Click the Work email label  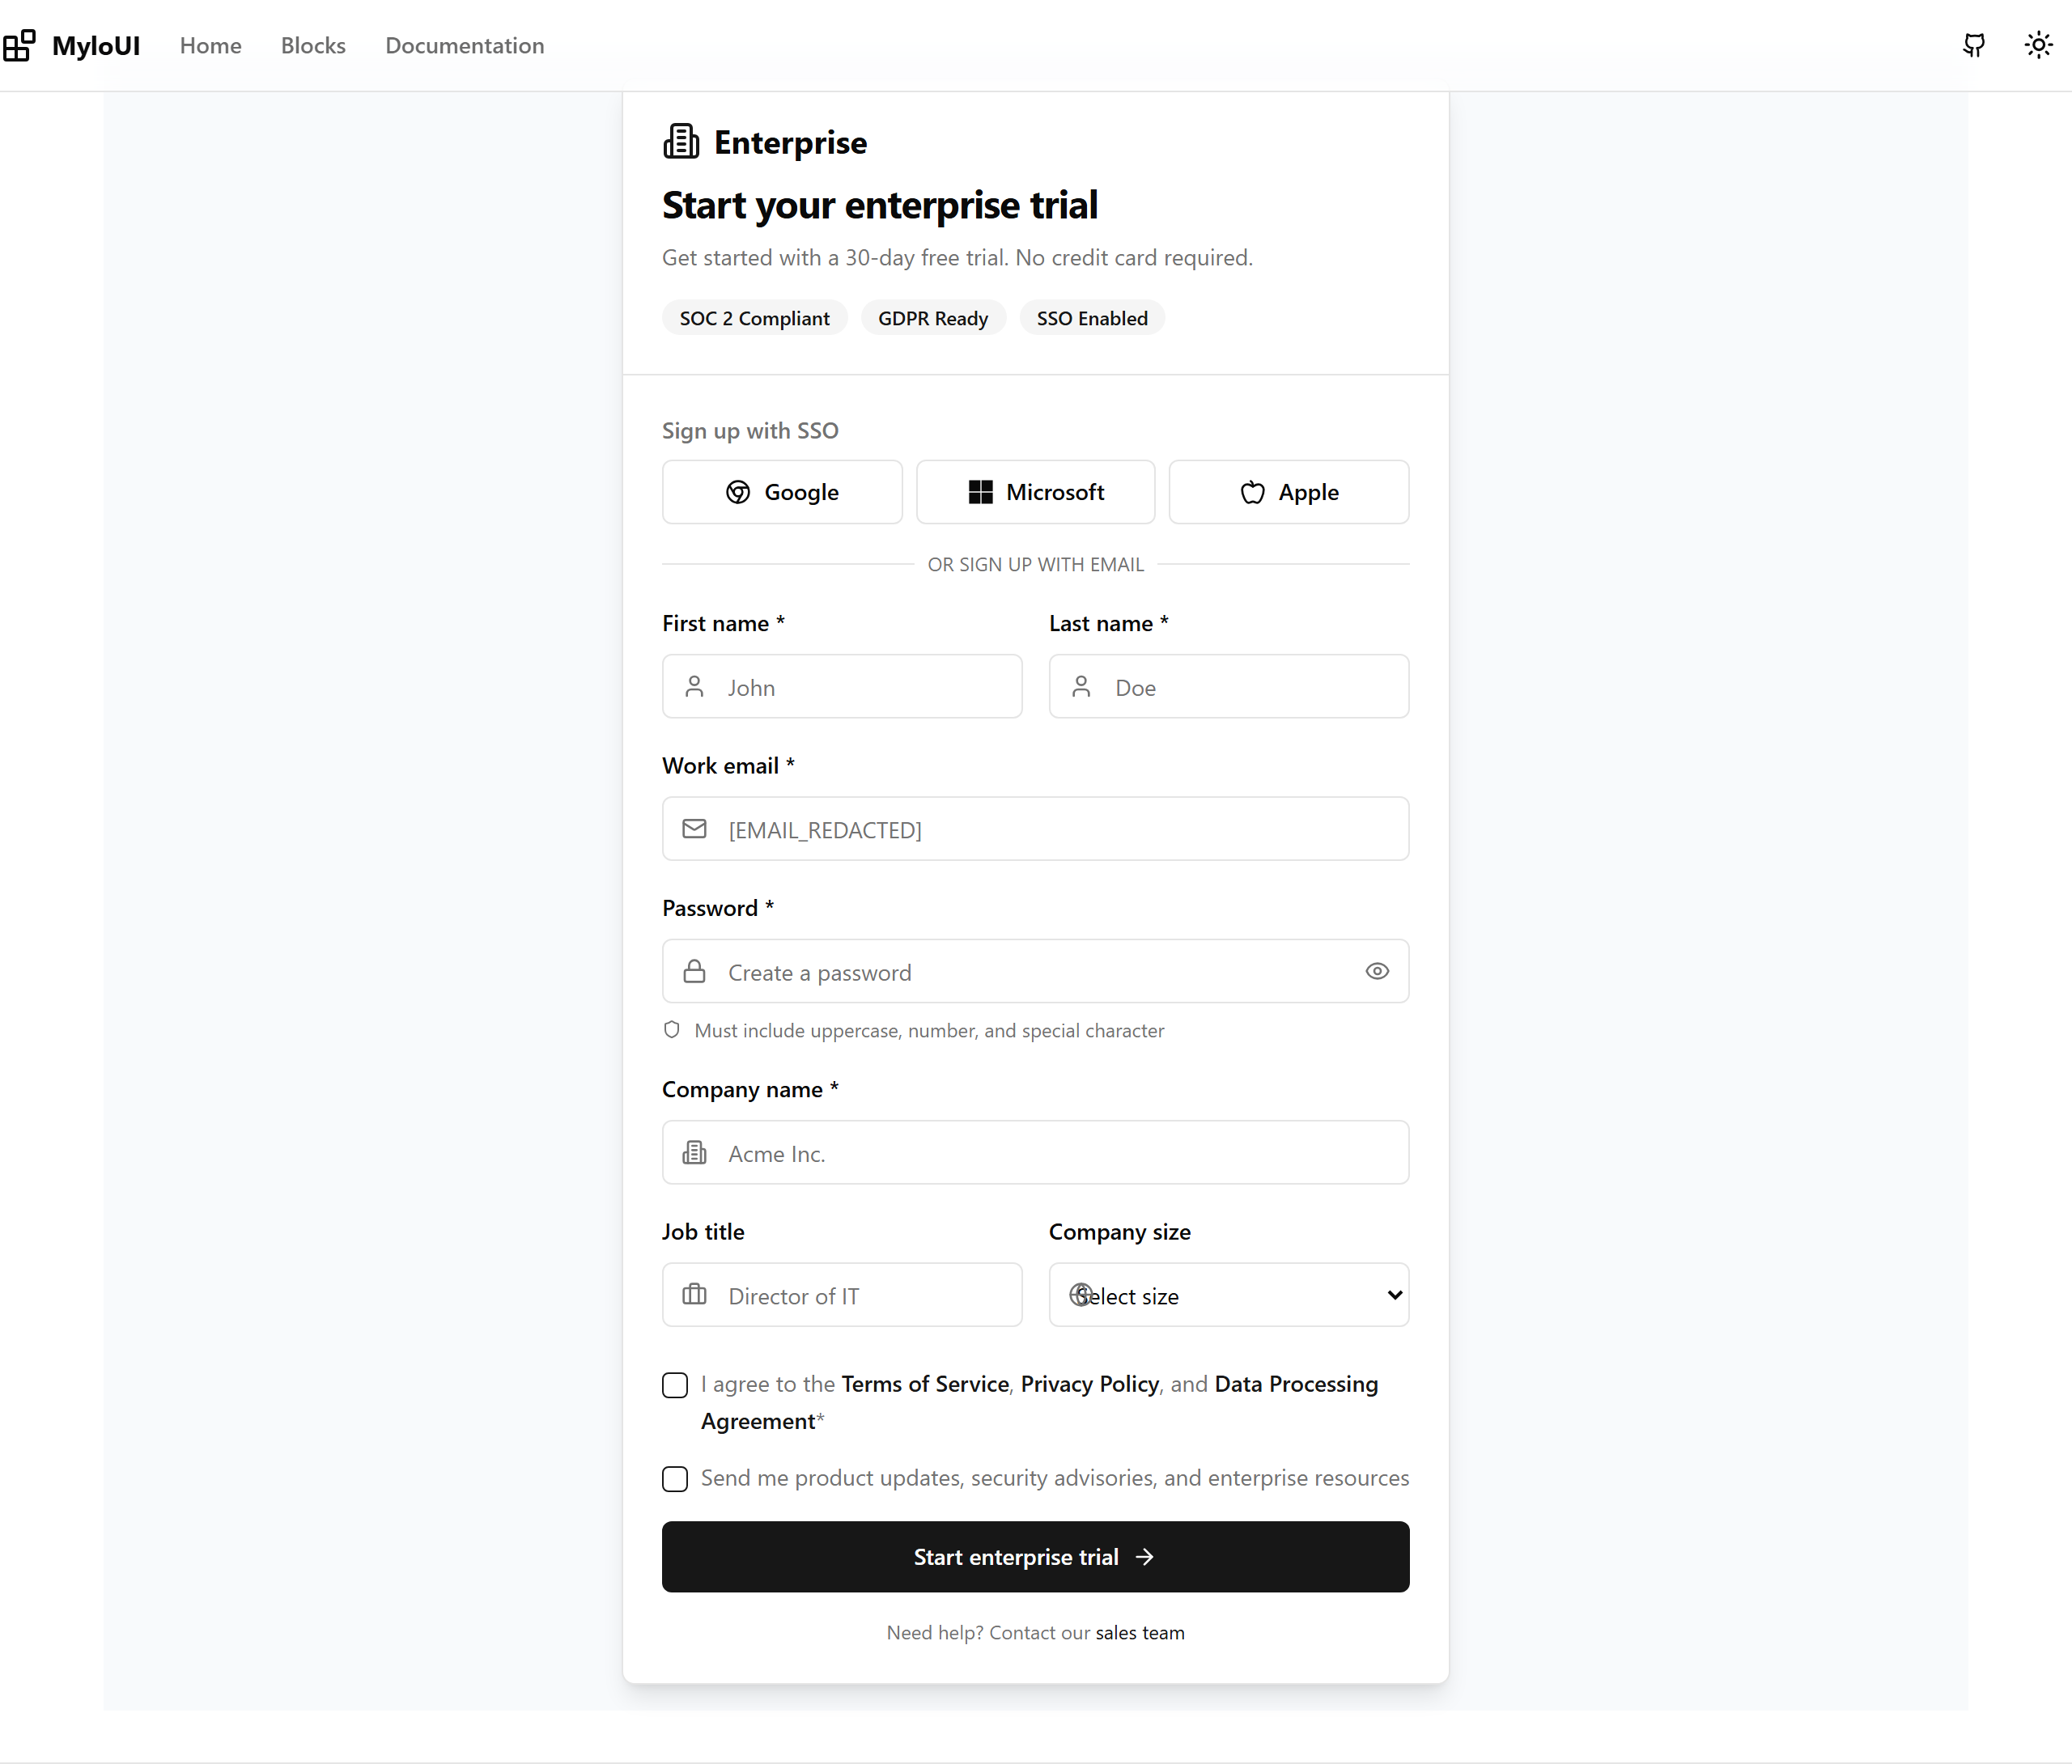click(728, 766)
